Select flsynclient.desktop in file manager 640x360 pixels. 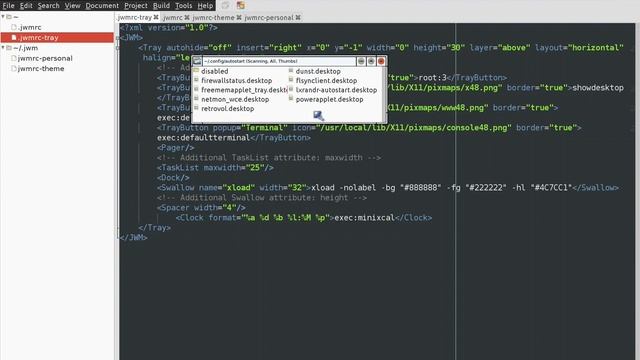pyautogui.click(x=326, y=80)
